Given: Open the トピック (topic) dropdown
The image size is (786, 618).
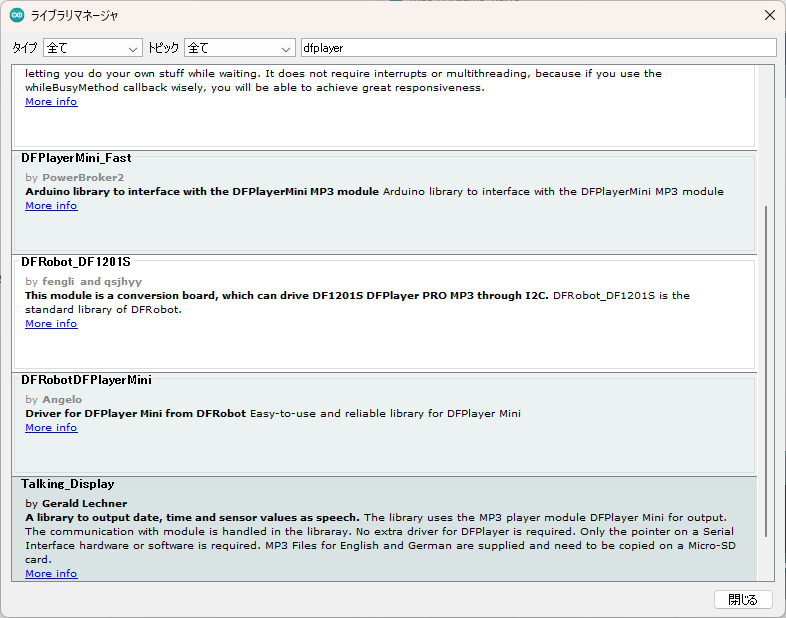Looking at the screenshot, I should (240, 48).
